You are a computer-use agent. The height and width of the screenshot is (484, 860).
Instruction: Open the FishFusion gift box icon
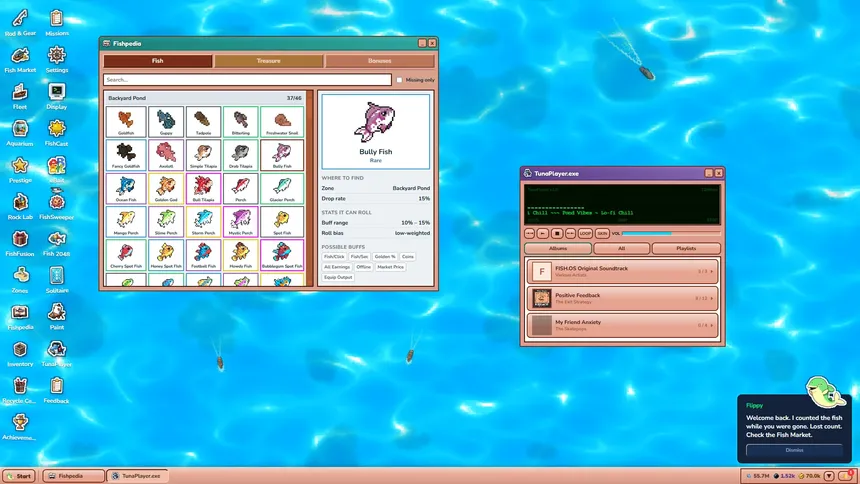point(20,243)
